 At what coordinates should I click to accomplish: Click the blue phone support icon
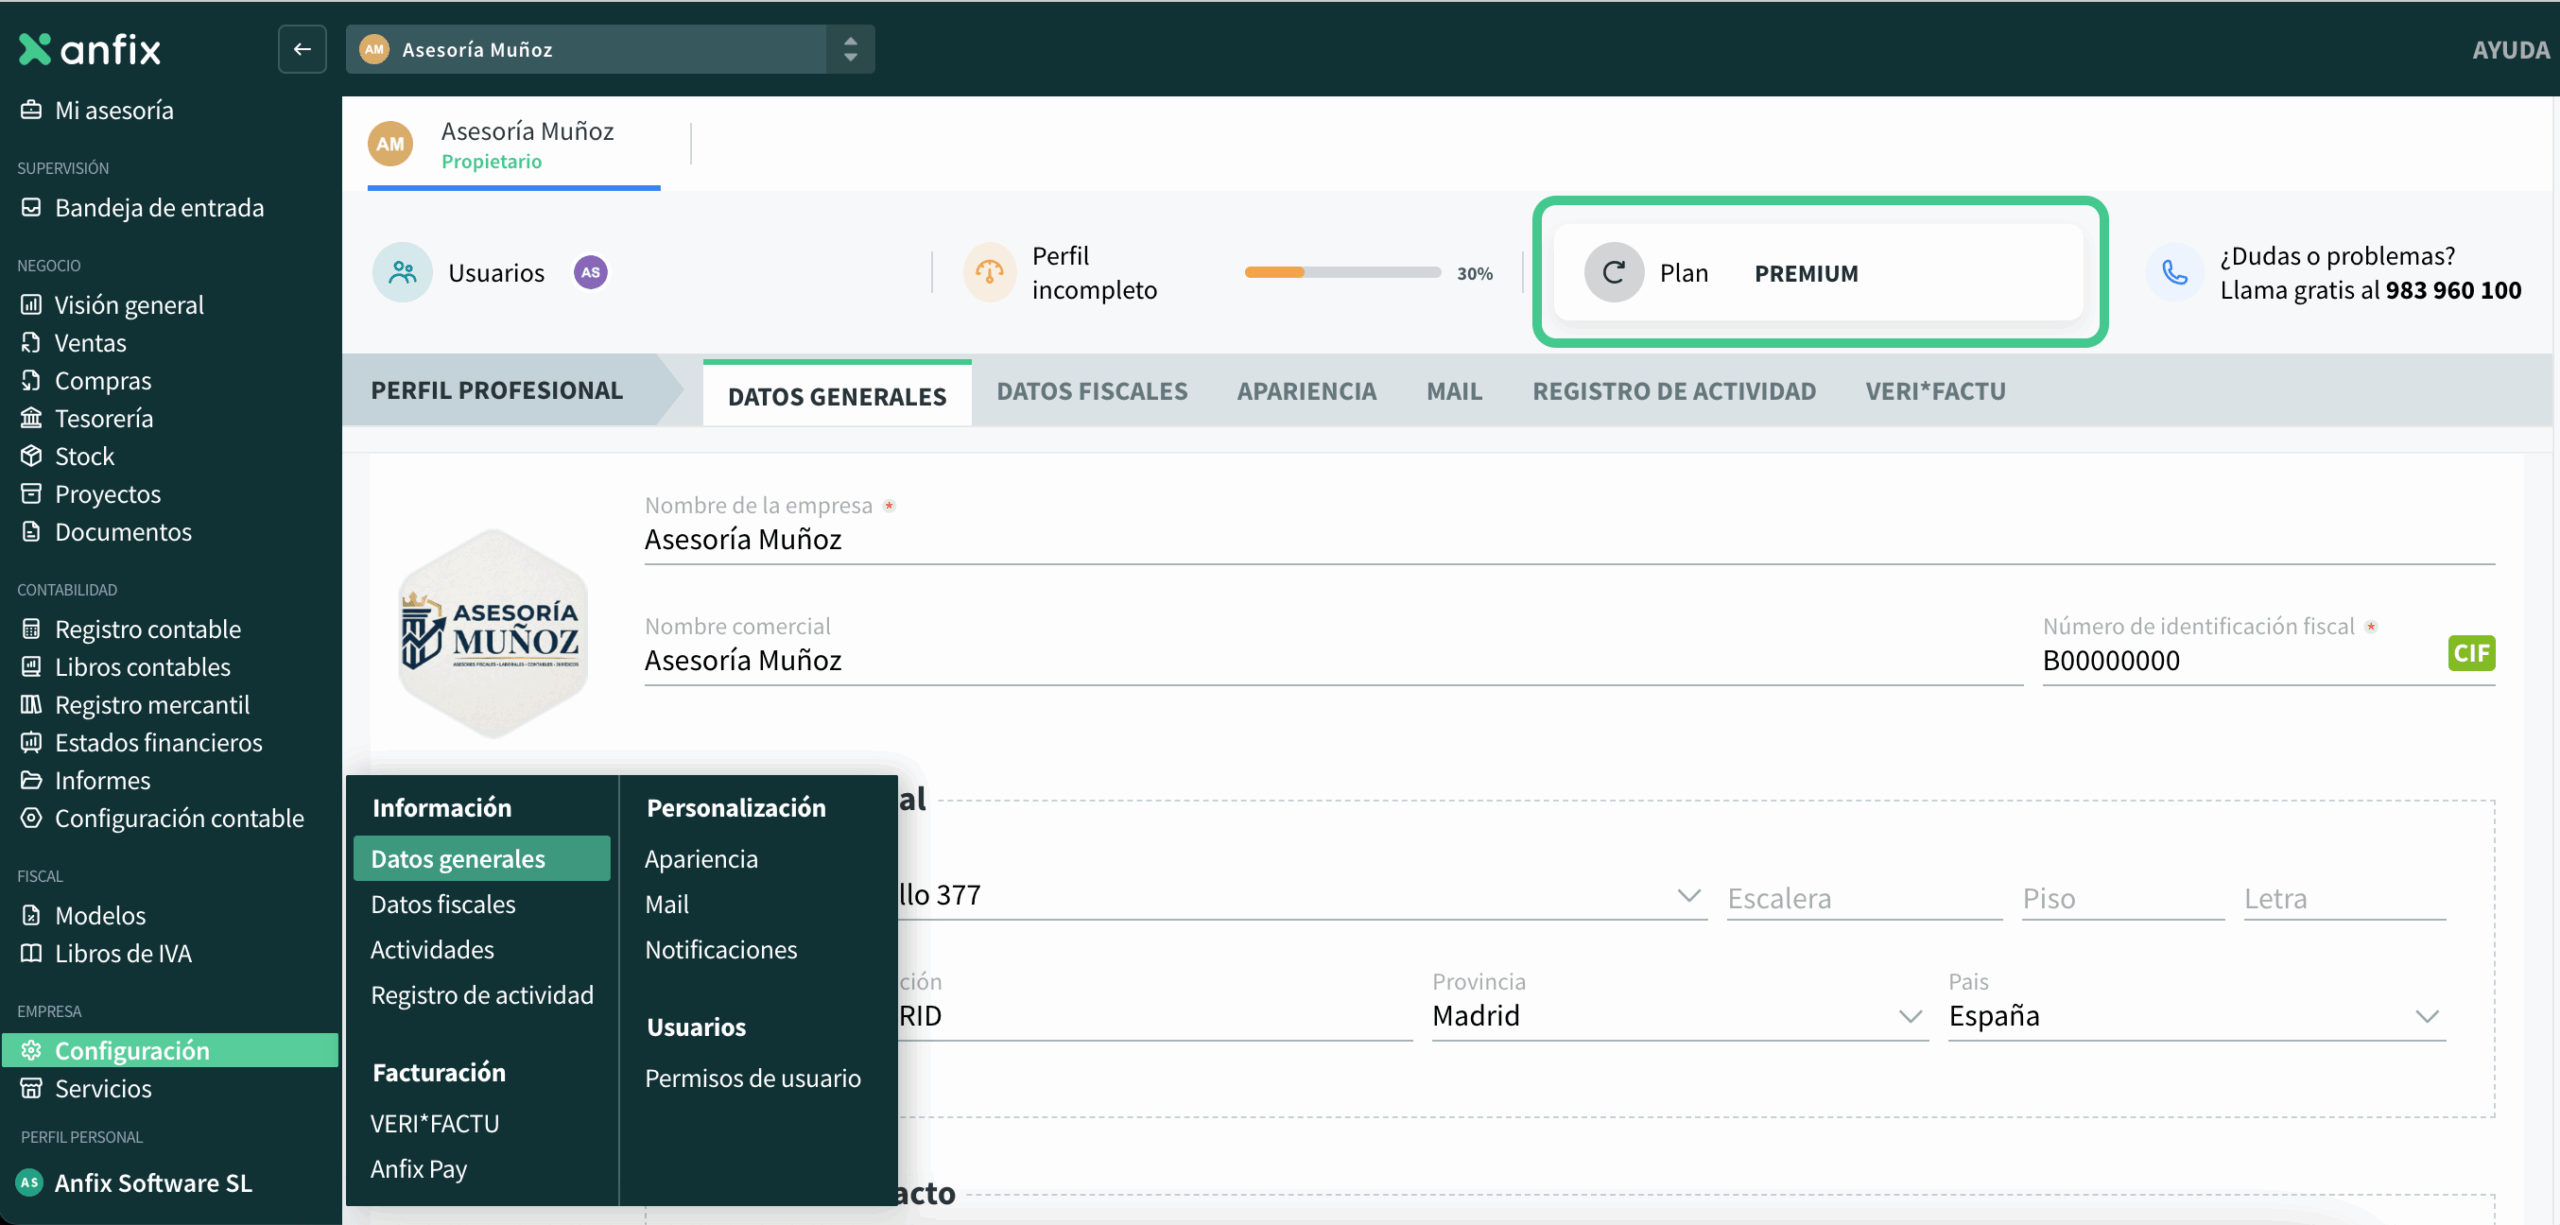pyautogui.click(x=2174, y=272)
